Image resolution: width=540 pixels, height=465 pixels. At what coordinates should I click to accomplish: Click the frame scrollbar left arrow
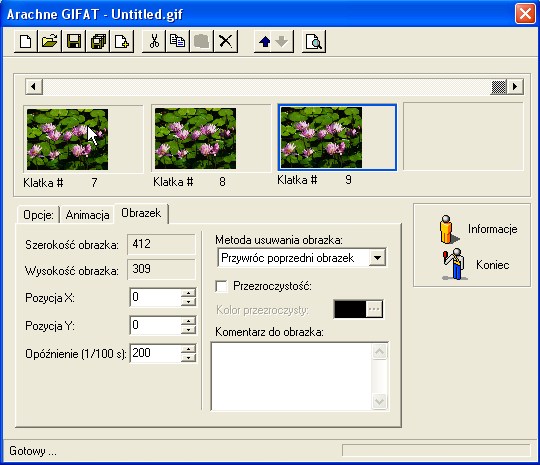34,86
